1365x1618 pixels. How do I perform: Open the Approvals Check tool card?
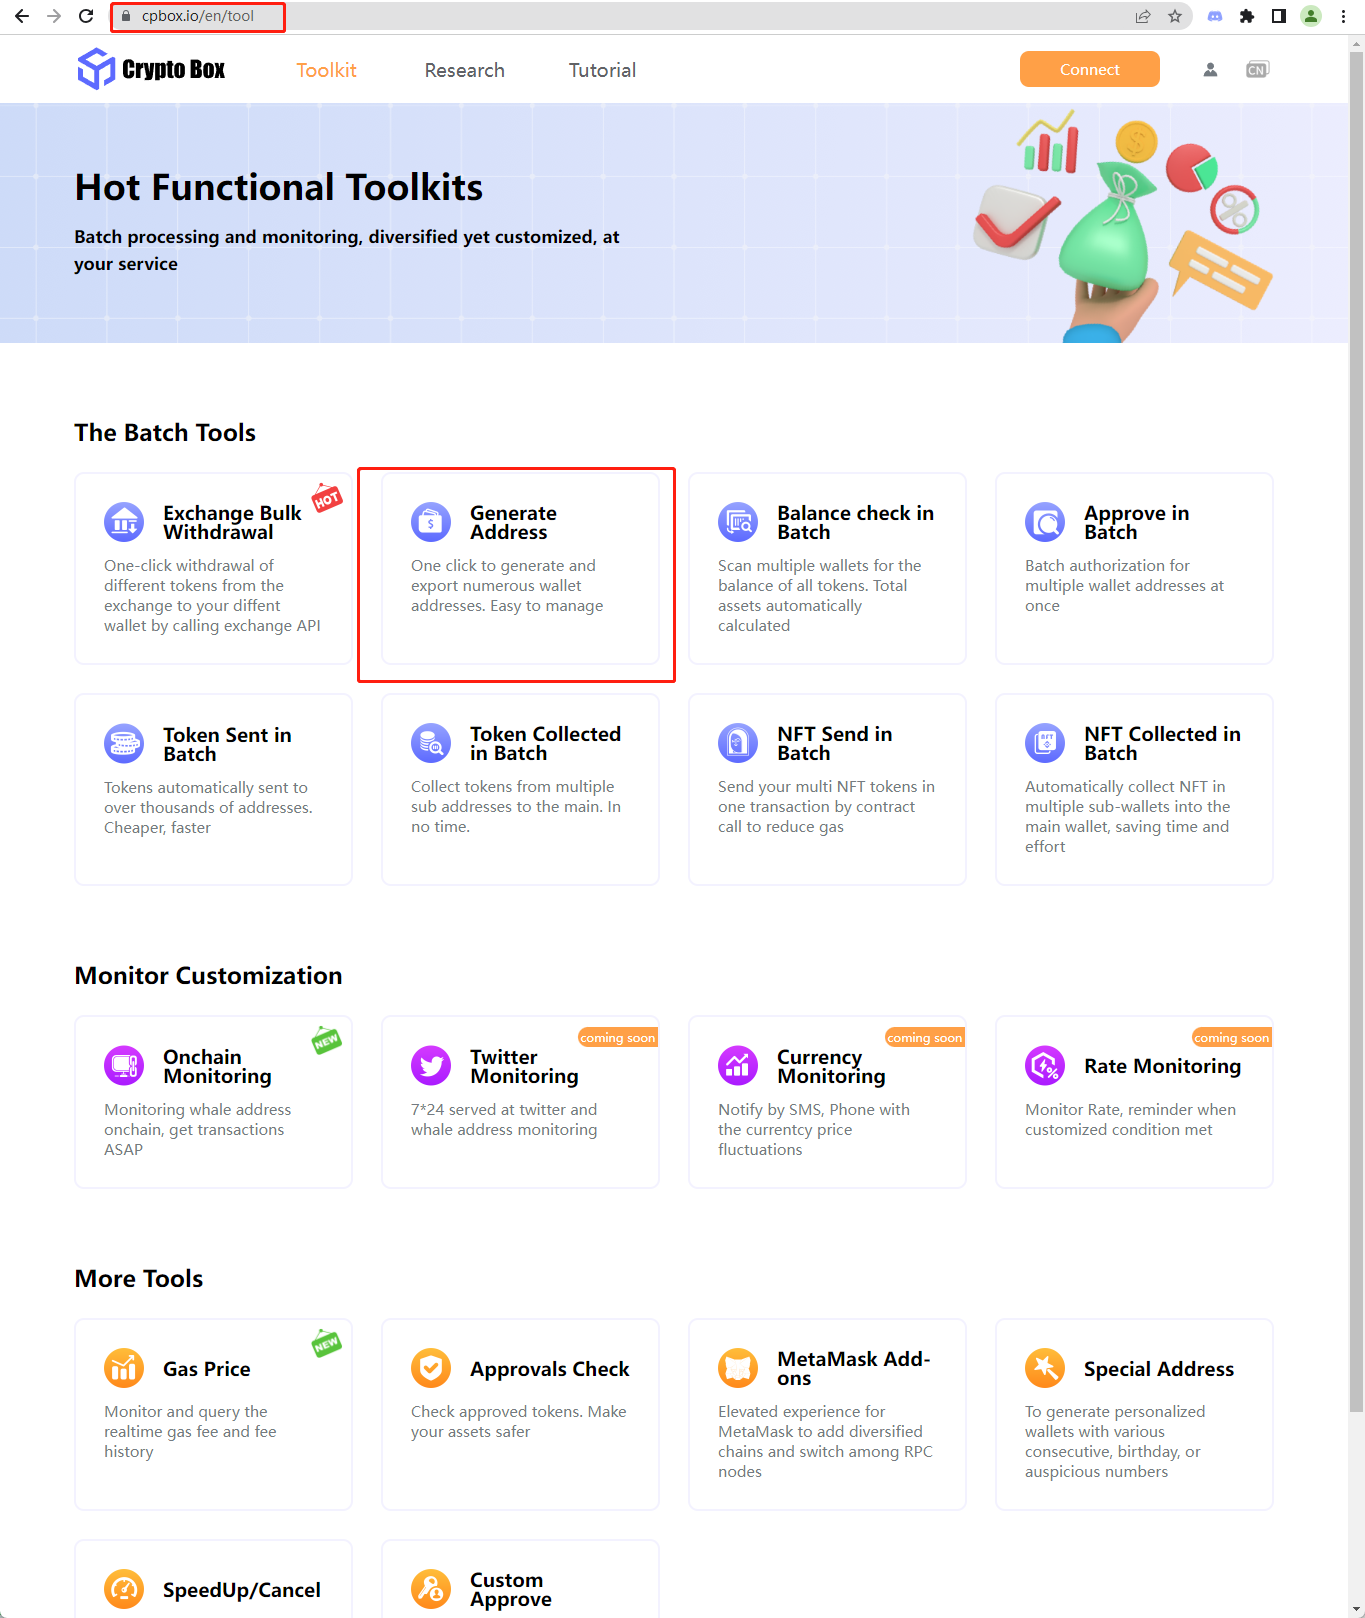coord(520,1414)
